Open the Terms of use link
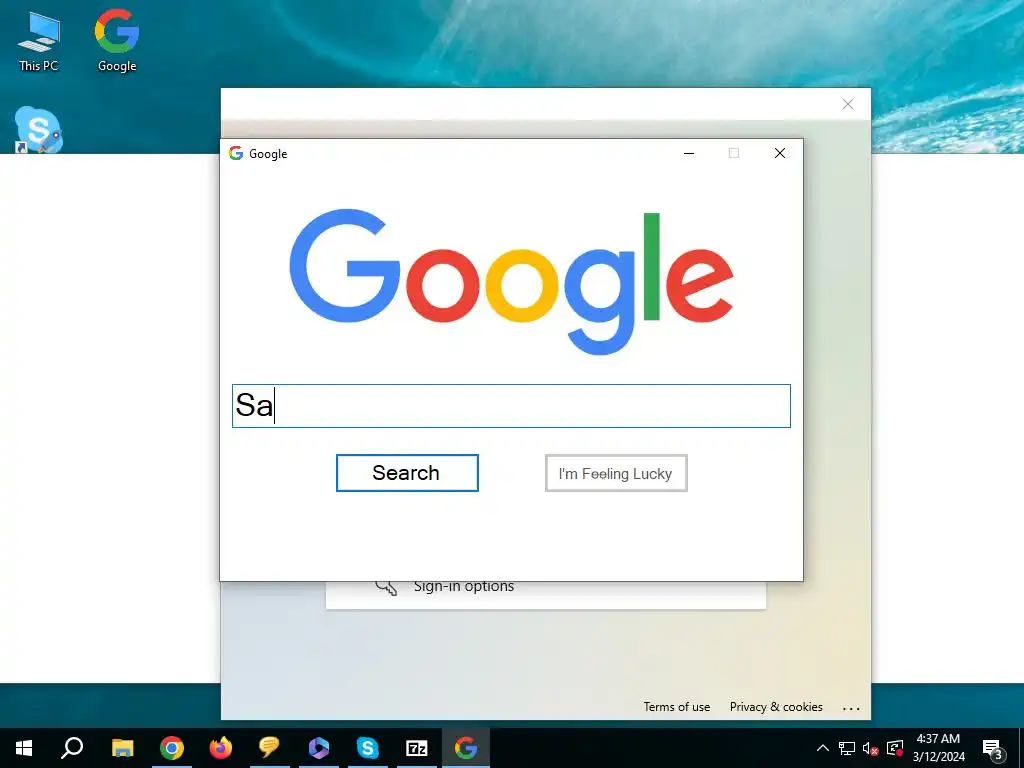The height and width of the screenshot is (768, 1024). click(x=677, y=707)
